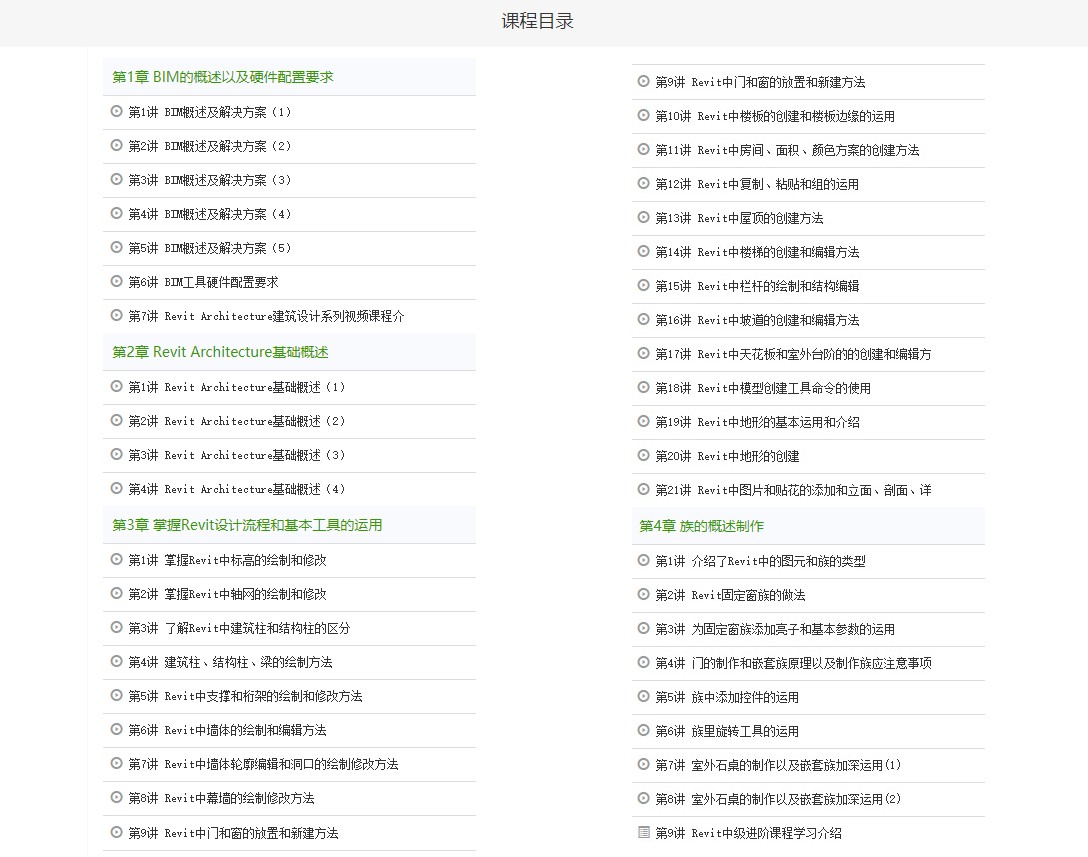The width and height of the screenshot is (1088, 857).
Task: Click play icon beside 第14讲 Revit中楼梯的创建和编辑方法
Action: [643, 251]
